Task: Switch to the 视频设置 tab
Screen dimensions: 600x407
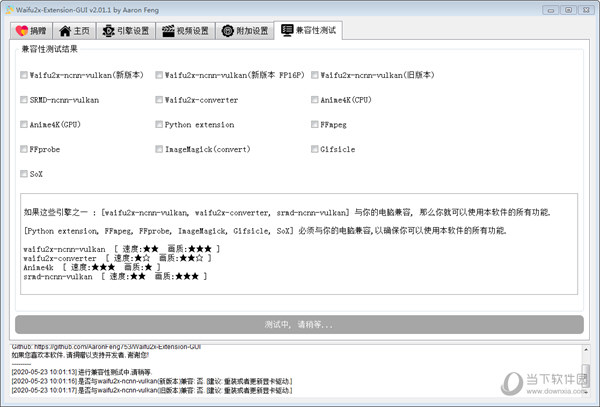Action: (x=186, y=31)
